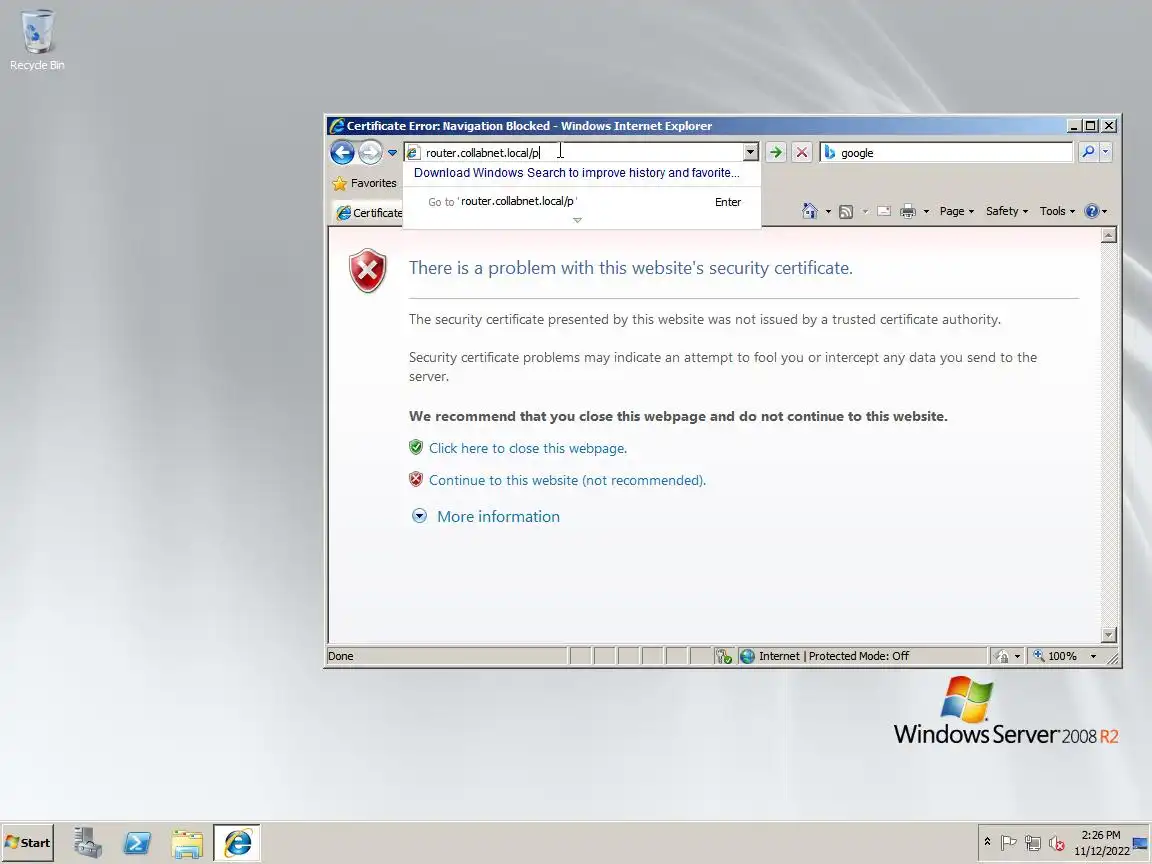Click here to close this webpage link
Image resolution: width=1152 pixels, height=864 pixels.
point(528,448)
